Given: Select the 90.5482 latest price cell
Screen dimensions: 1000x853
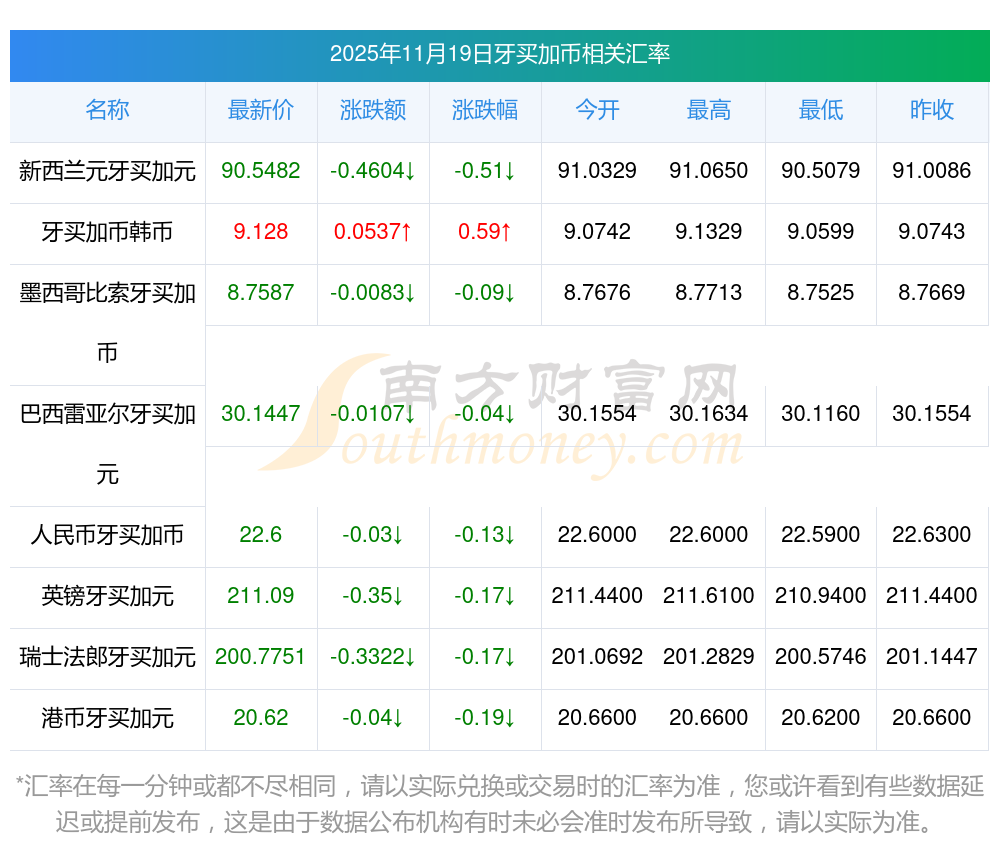Looking at the screenshot, I should point(261,170).
